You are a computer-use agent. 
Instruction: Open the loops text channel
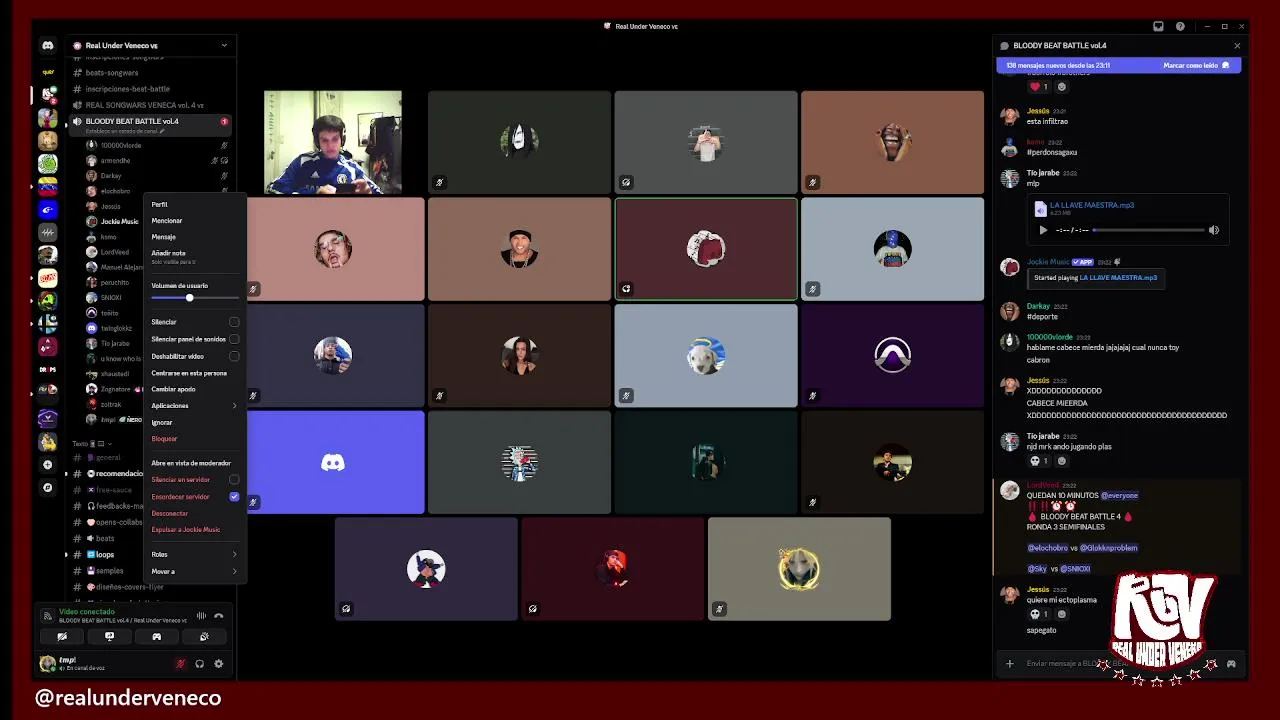coord(105,554)
